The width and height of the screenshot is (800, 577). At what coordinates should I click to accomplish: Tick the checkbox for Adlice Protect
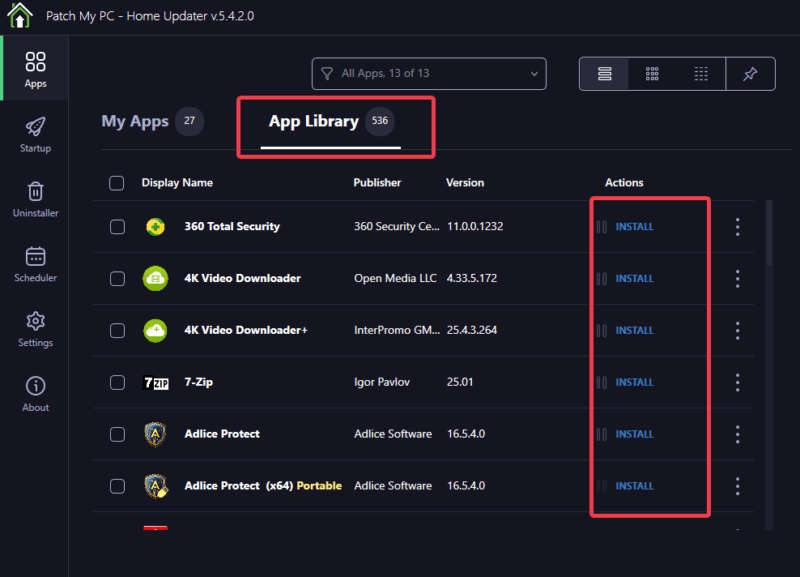pyautogui.click(x=116, y=434)
